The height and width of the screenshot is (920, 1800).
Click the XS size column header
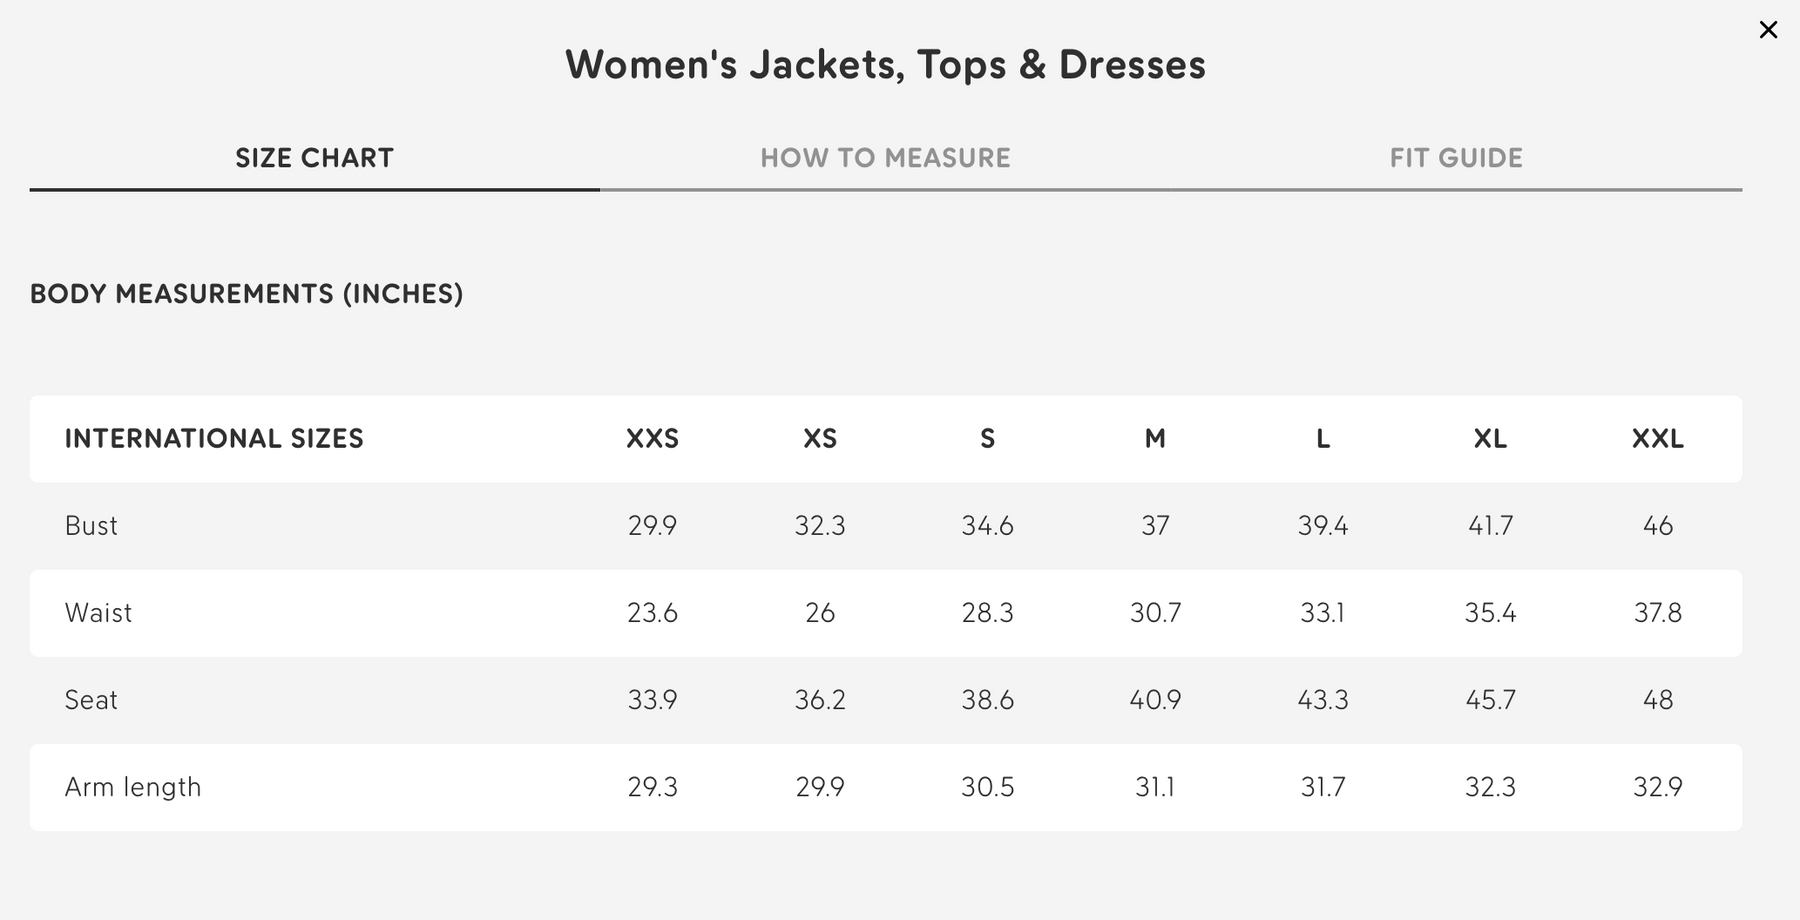pos(820,439)
